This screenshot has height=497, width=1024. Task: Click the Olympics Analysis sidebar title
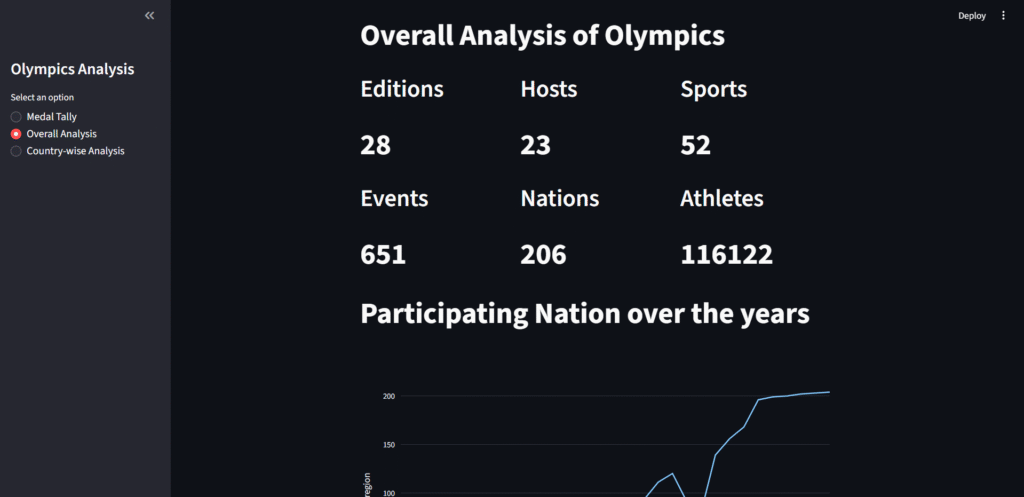(72, 69)
